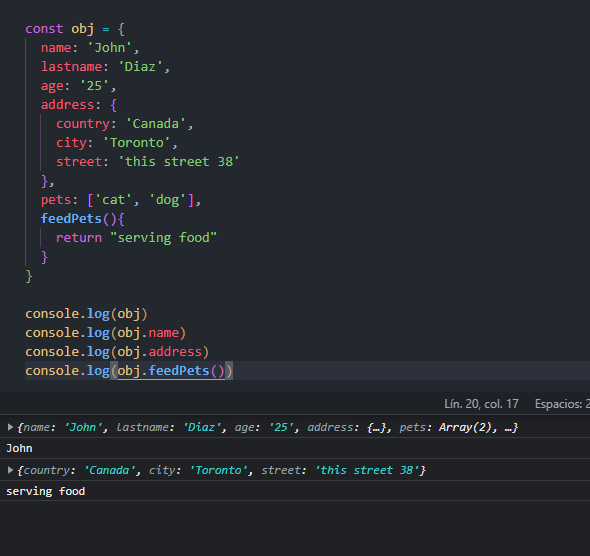Click the 'John' console output line

tap(19, 448)
